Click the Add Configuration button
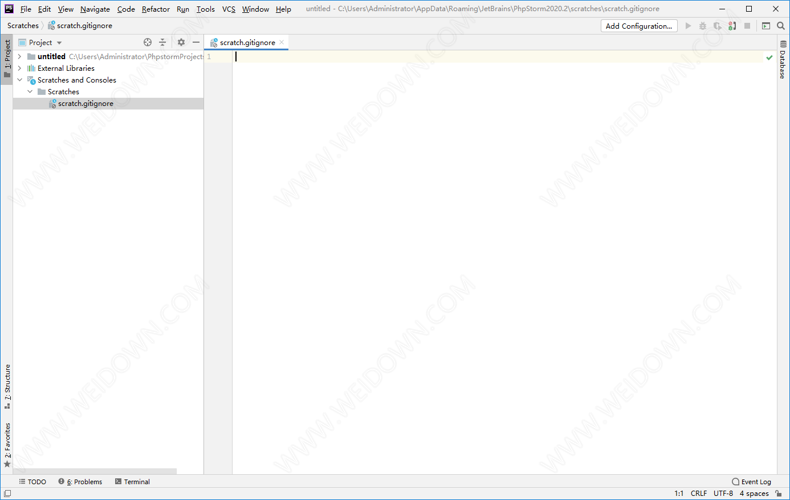 [639, 26]
